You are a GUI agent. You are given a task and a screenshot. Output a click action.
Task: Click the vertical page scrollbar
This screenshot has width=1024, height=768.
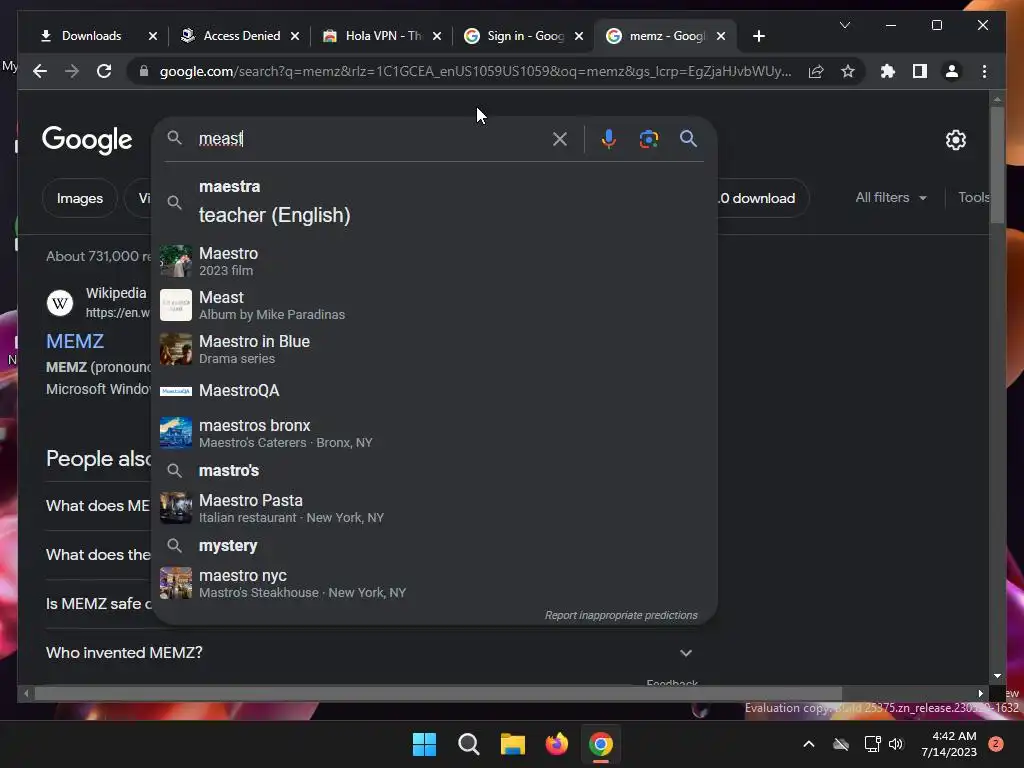997,165
